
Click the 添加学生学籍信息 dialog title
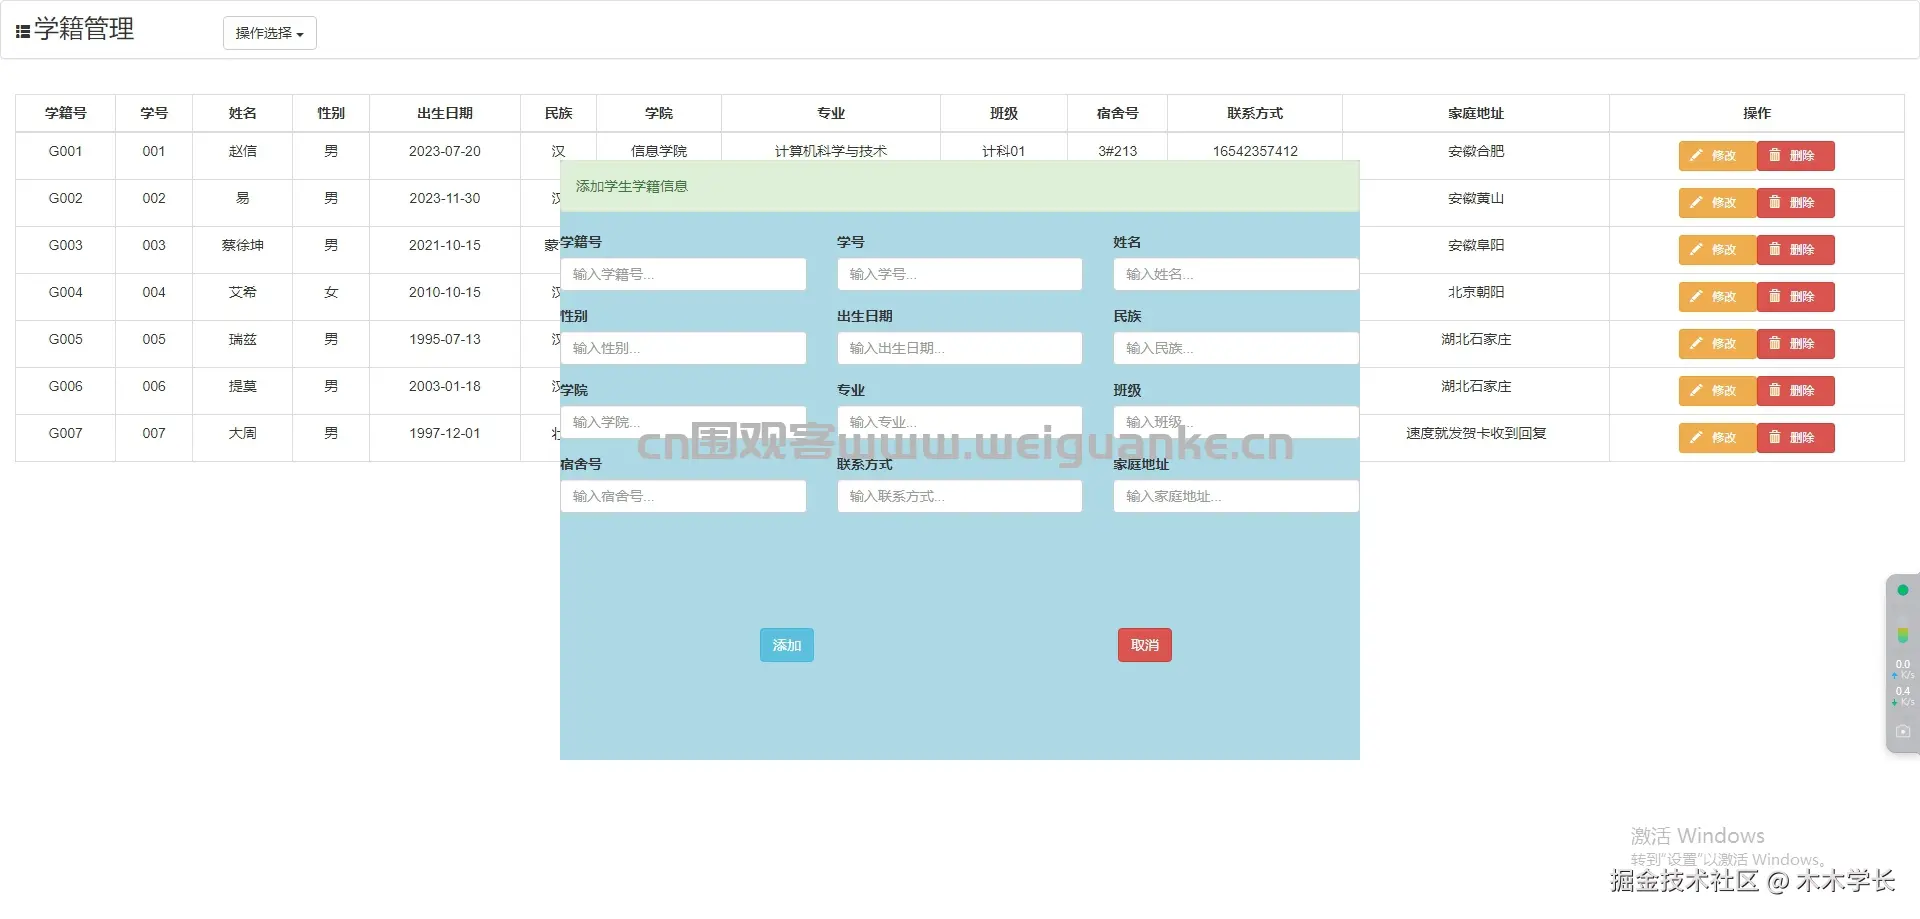[632, 186]
